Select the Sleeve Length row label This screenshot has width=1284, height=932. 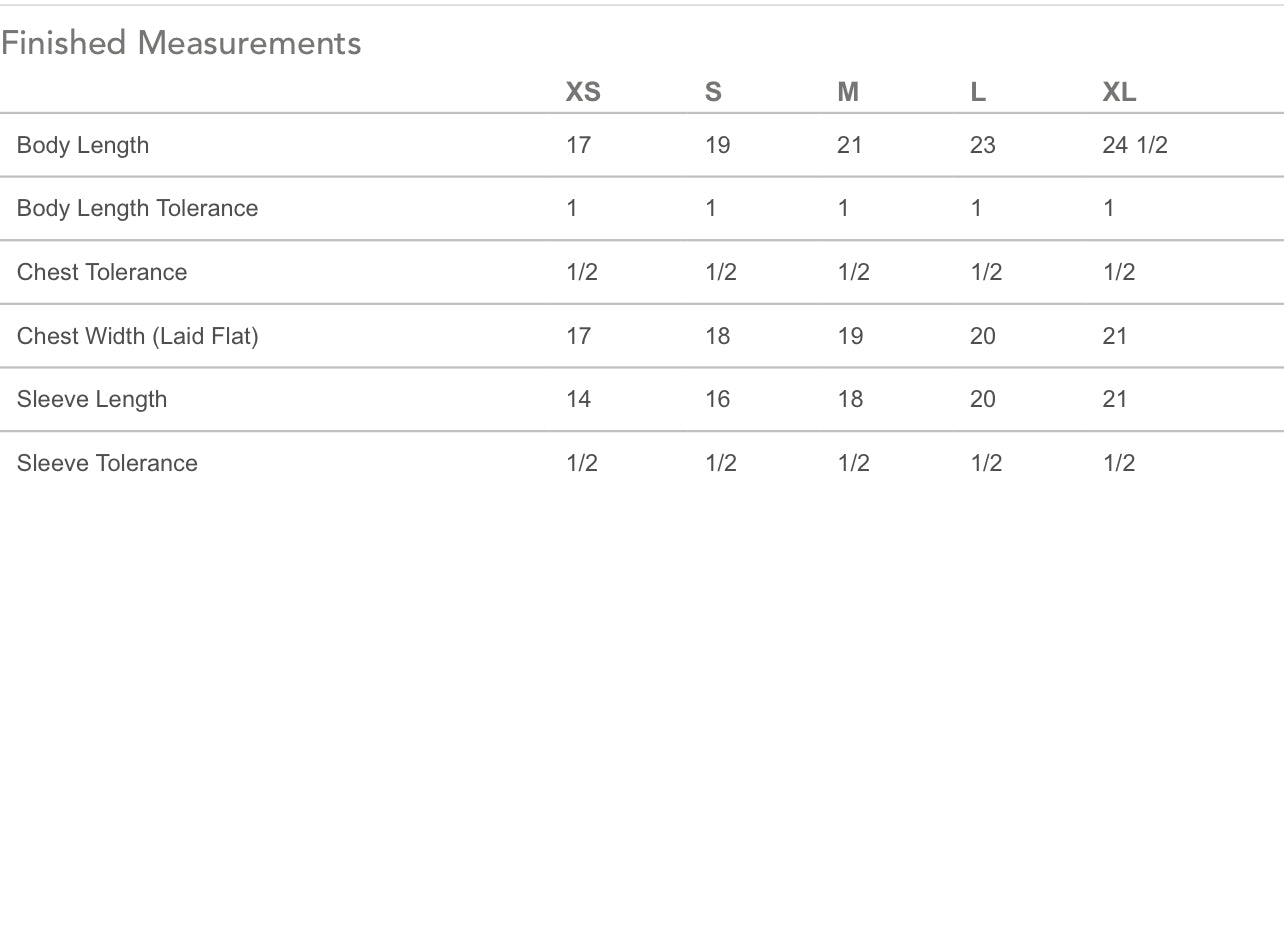click(92, 399)
